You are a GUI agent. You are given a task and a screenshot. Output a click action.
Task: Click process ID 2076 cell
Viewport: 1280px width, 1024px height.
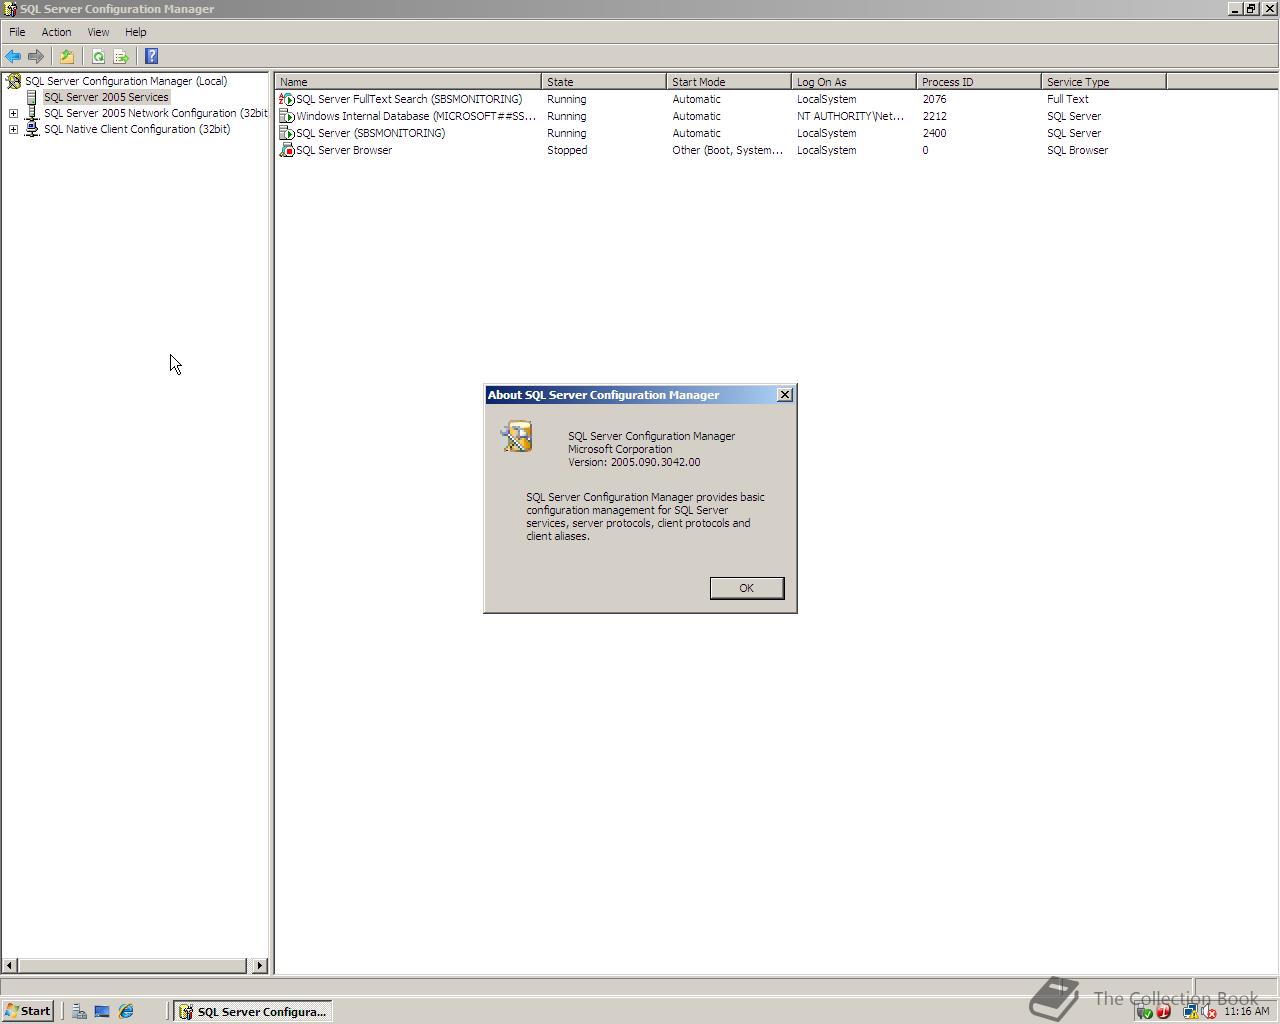pyautogui.click(x=934, y=99)
